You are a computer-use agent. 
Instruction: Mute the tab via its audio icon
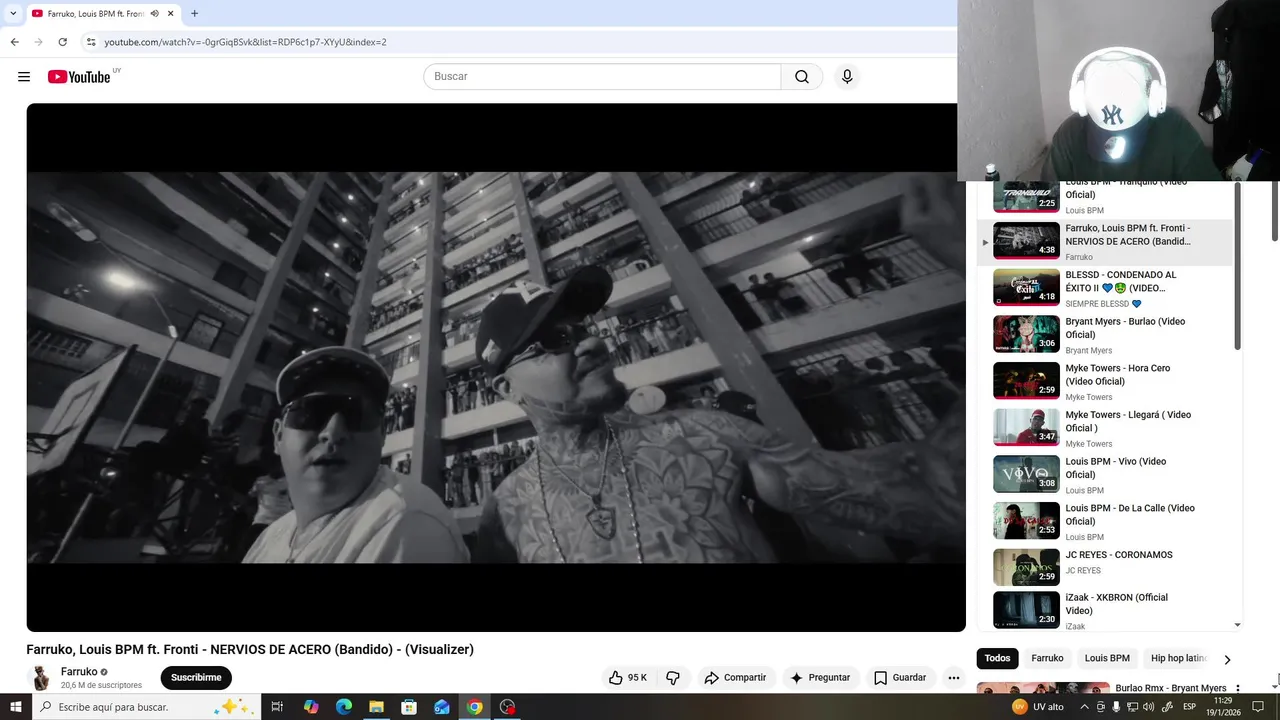154,14
